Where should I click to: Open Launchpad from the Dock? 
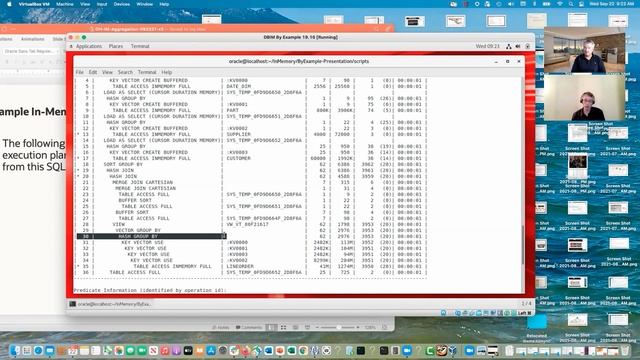tap(27, 350)
